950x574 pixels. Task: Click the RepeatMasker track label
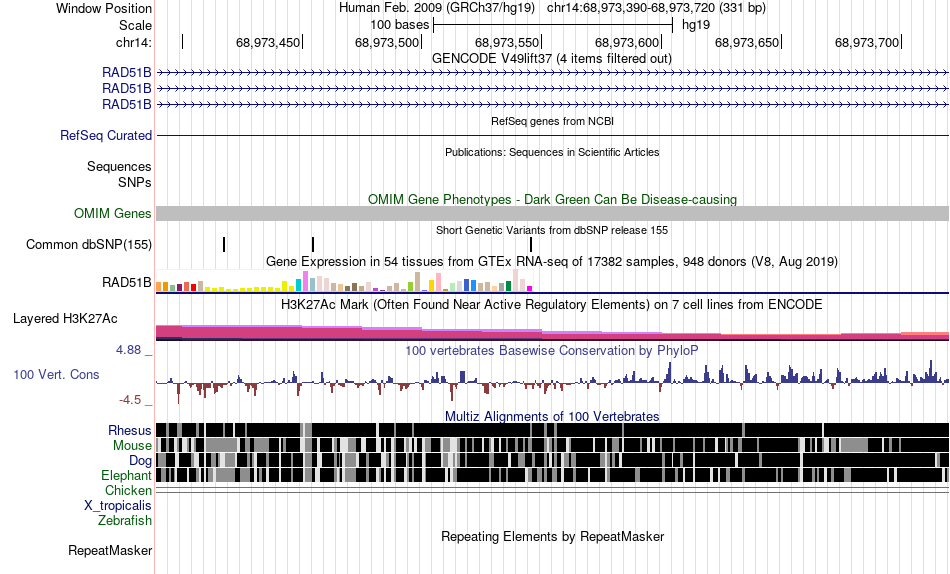pyautogui.click(x=110, y=550)
